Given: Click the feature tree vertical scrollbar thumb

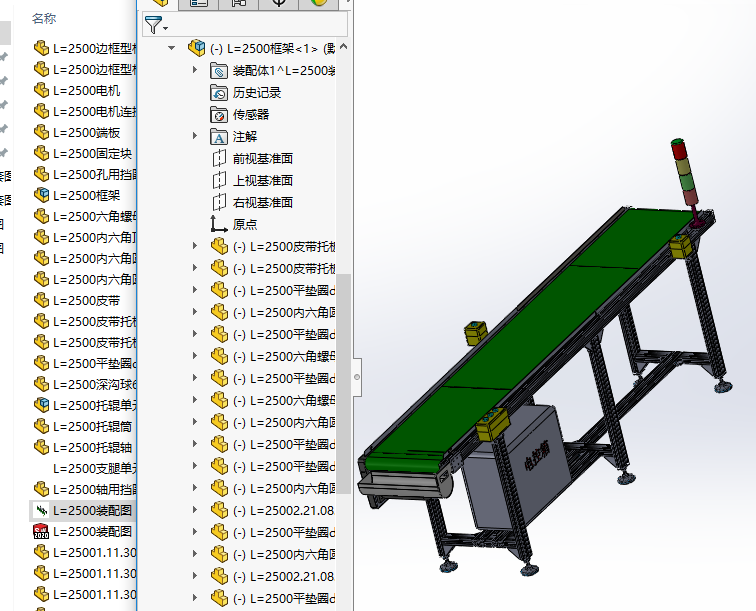Looking at the screenshot, I should [343, 384].
